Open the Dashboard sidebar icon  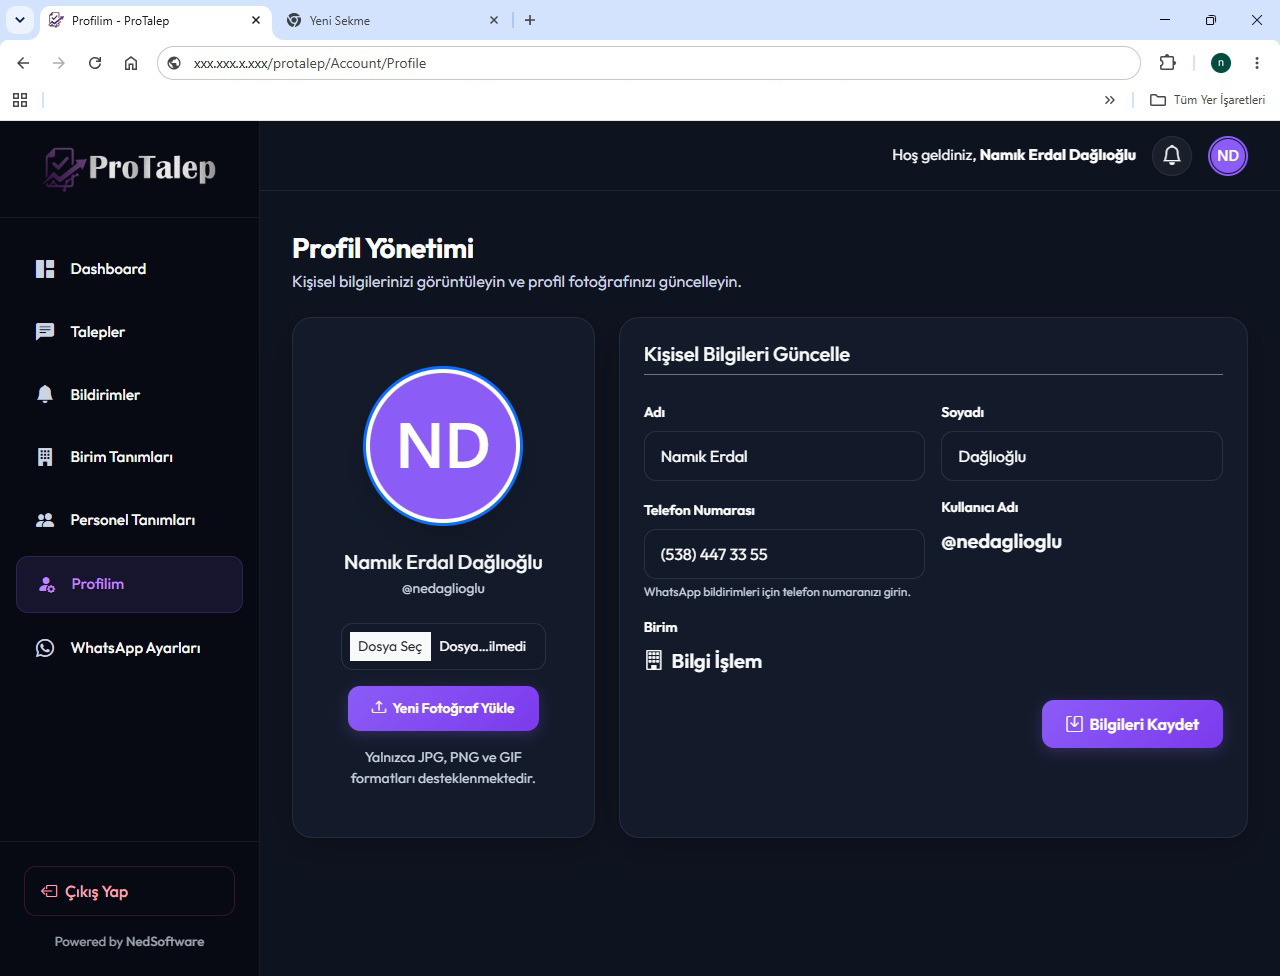point(45,269)
